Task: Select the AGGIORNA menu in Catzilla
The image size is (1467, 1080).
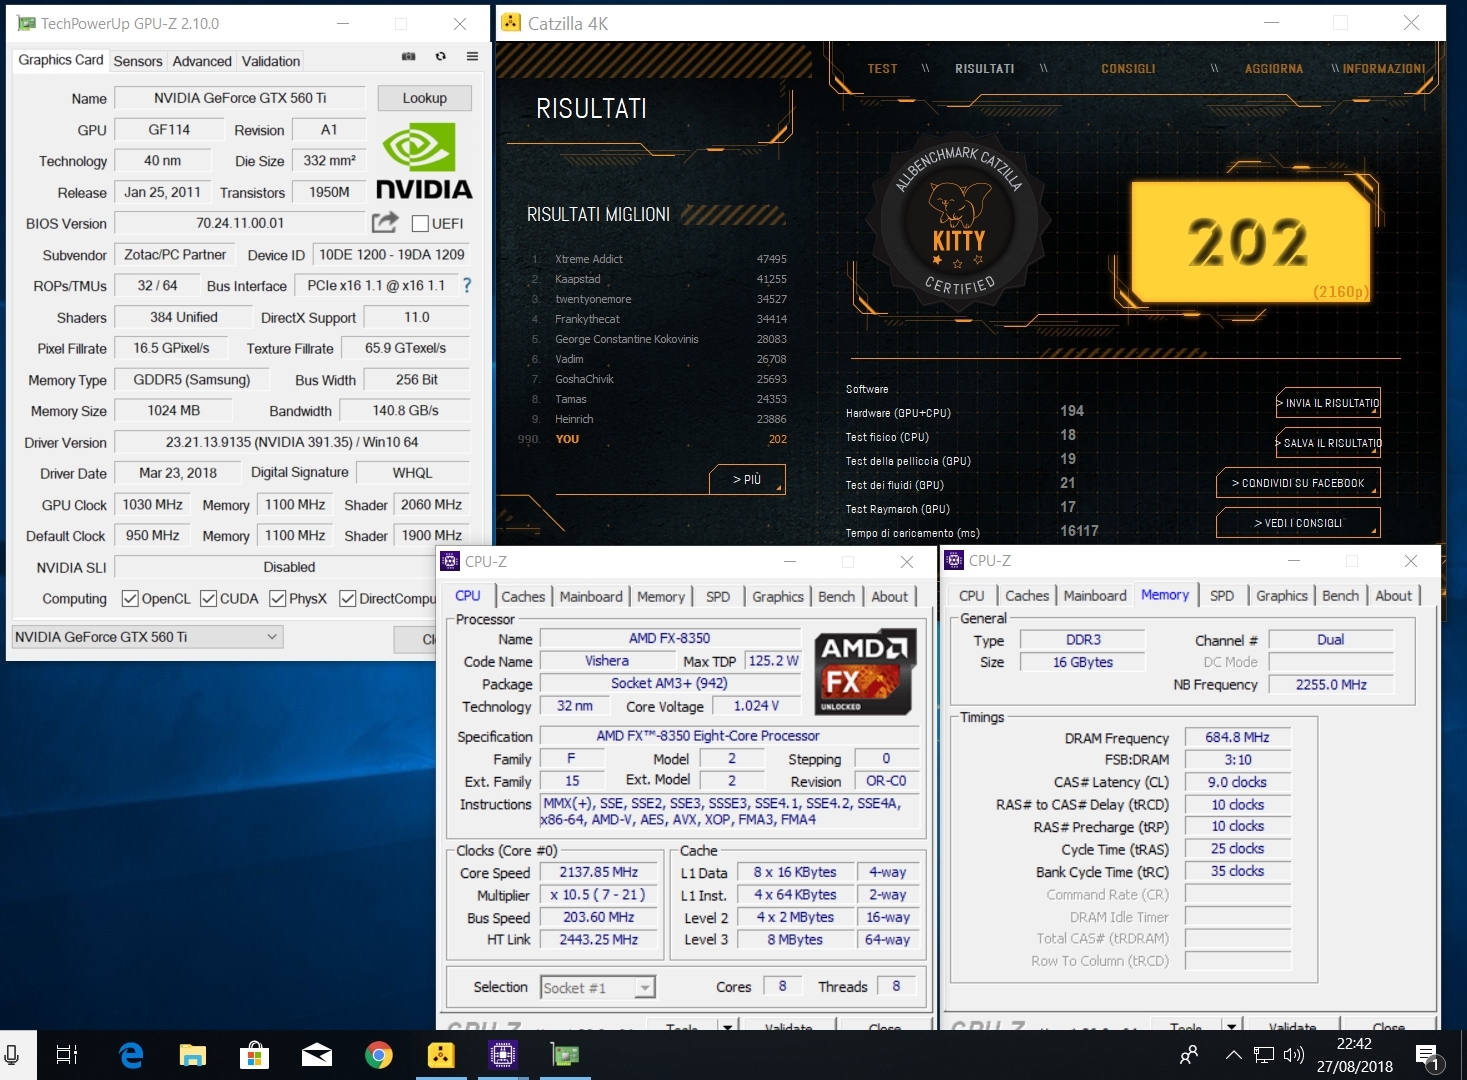Action: (x=1274, y=69)
